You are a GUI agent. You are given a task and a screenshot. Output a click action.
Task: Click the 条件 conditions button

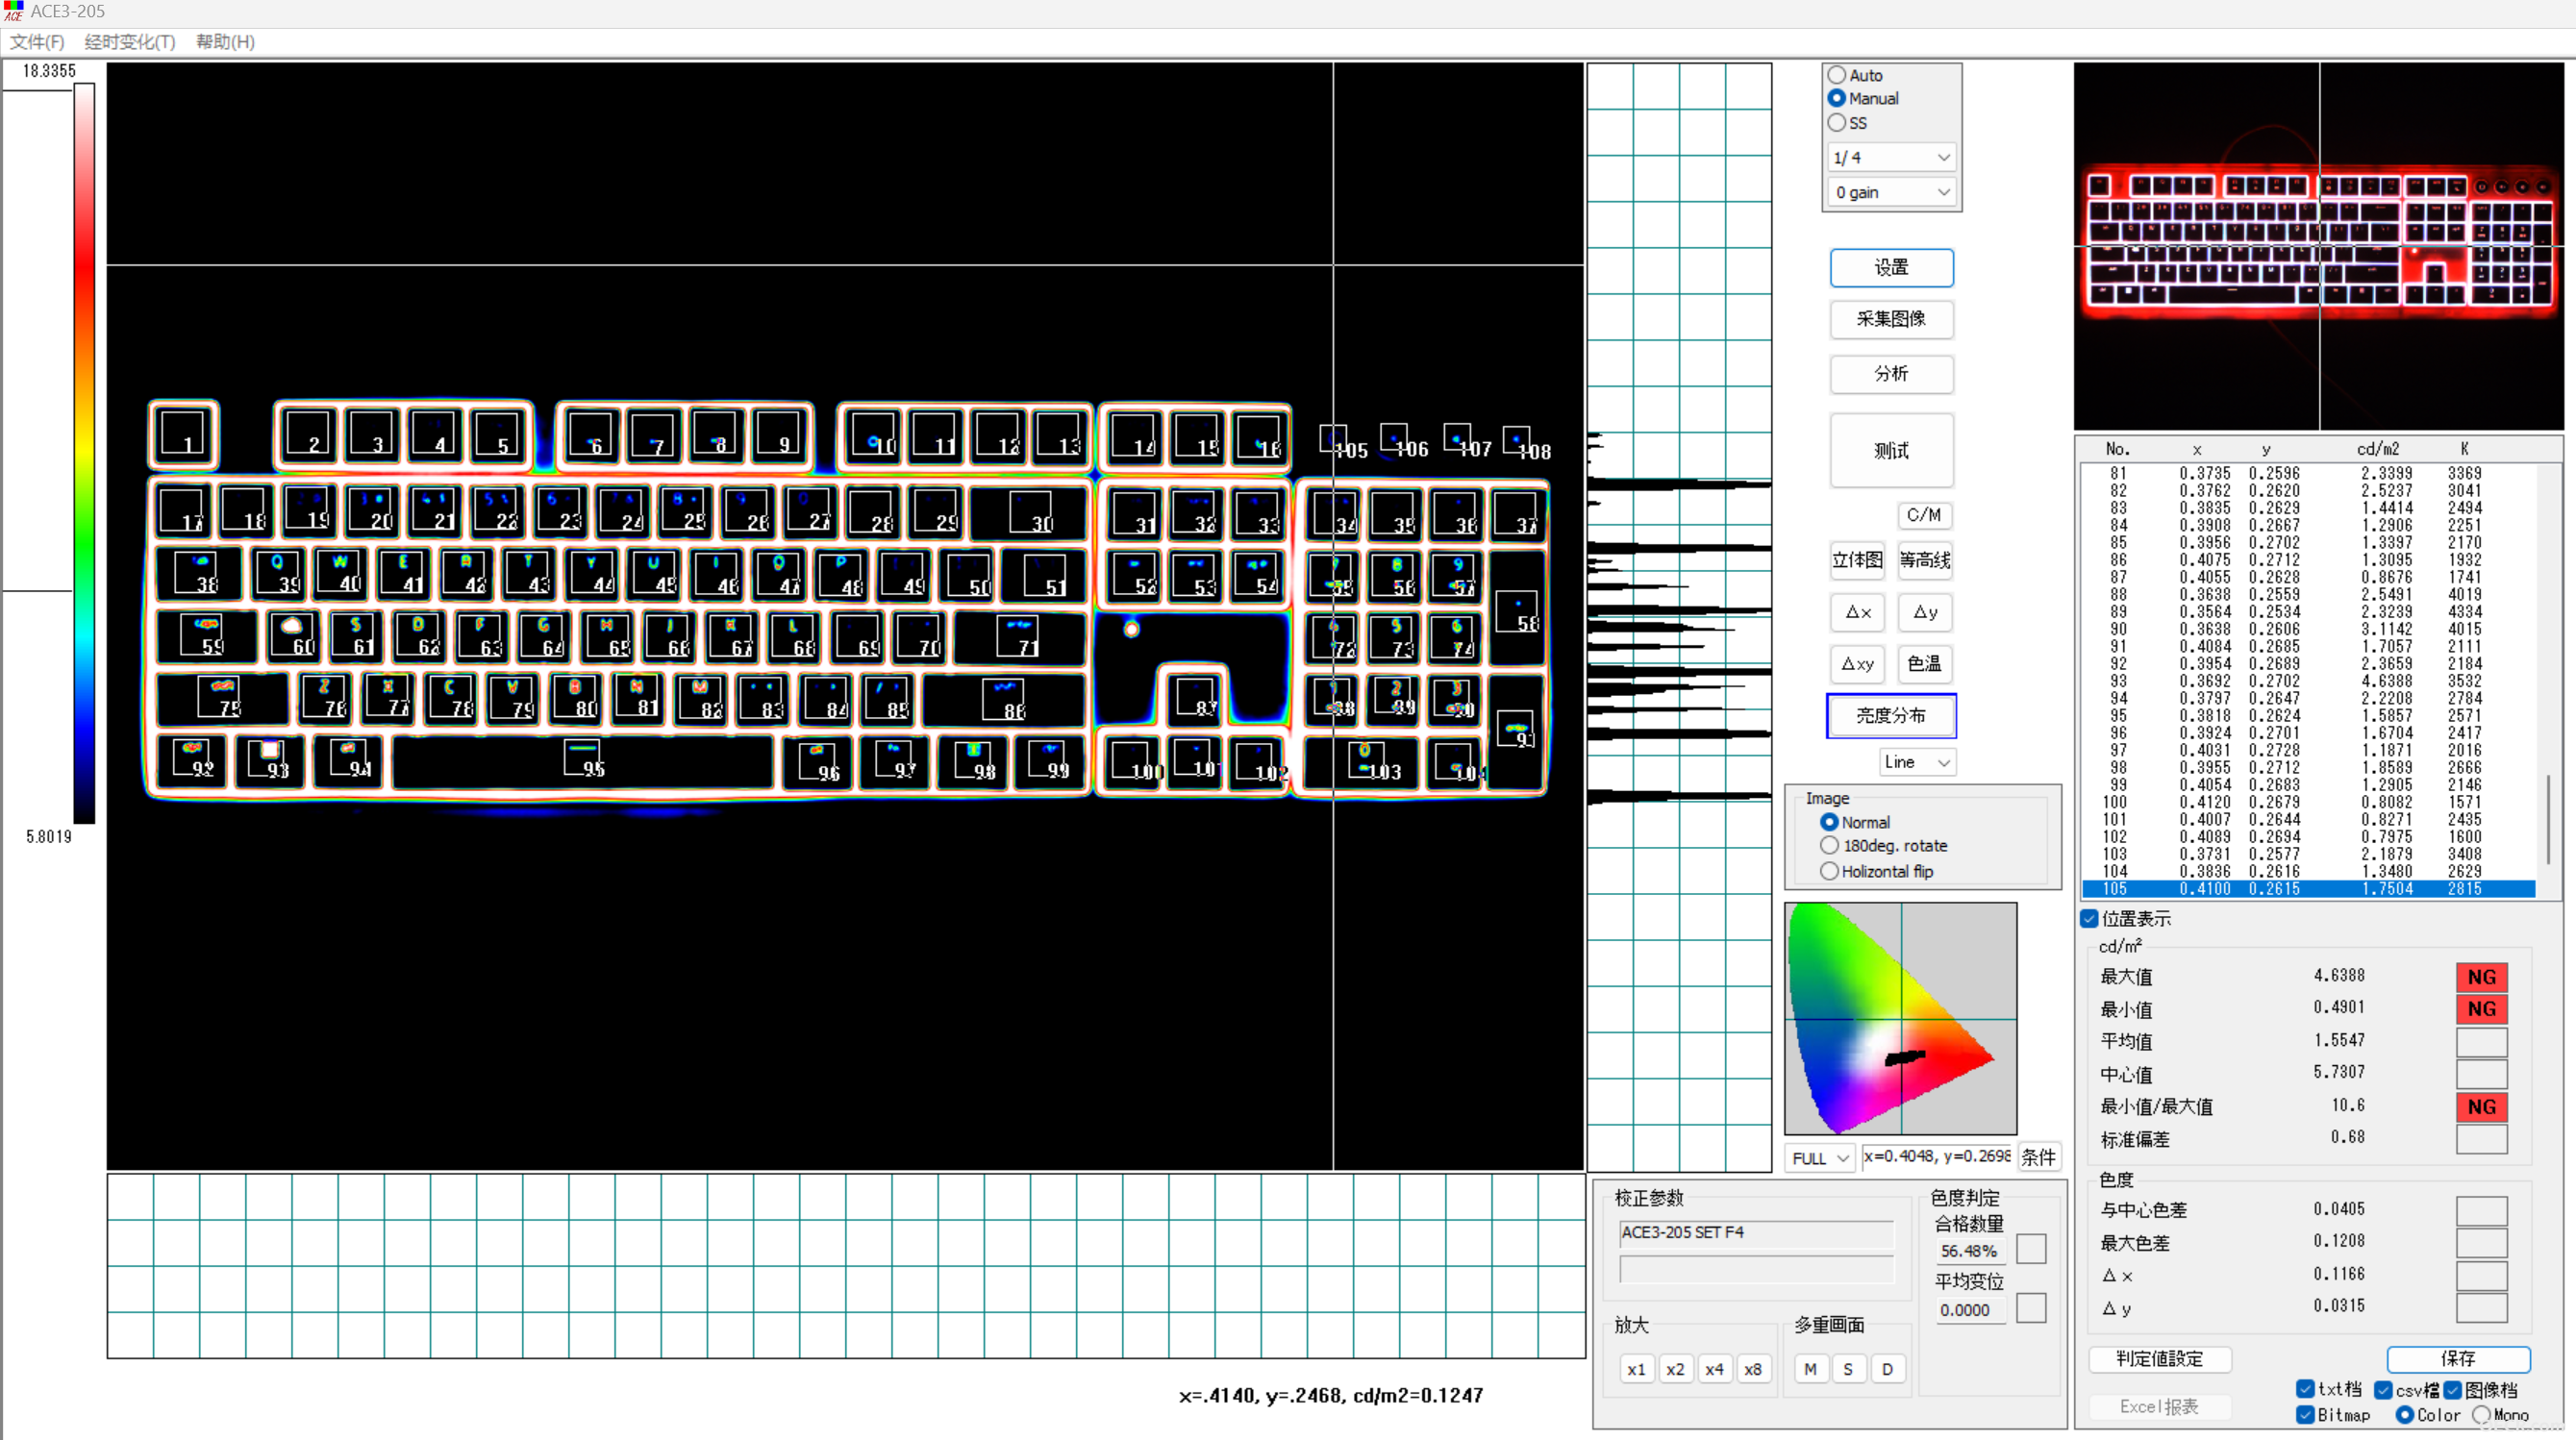[x=2038, y=1158]
